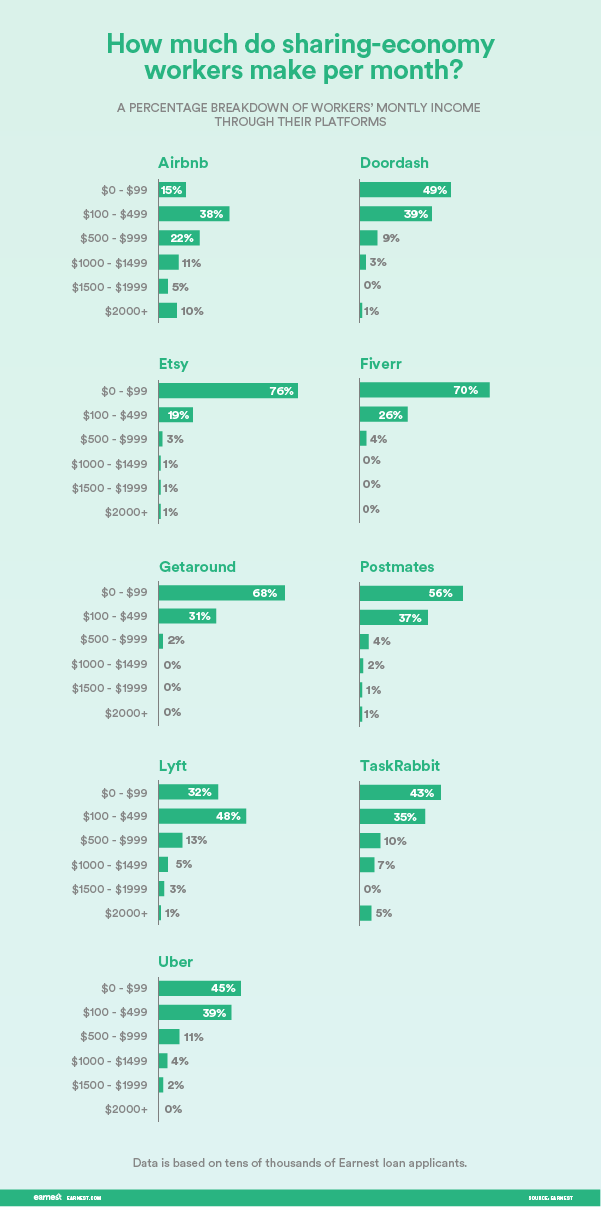Click the main infographic title
Screen dimensions: 601x1207
[300, 59]
